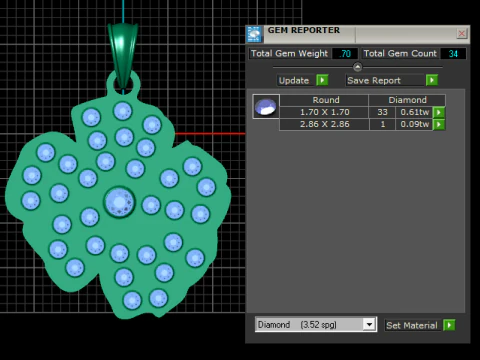Screen dimensions: 480x360
Task: Click the Round column header
Action: (324, 100)
